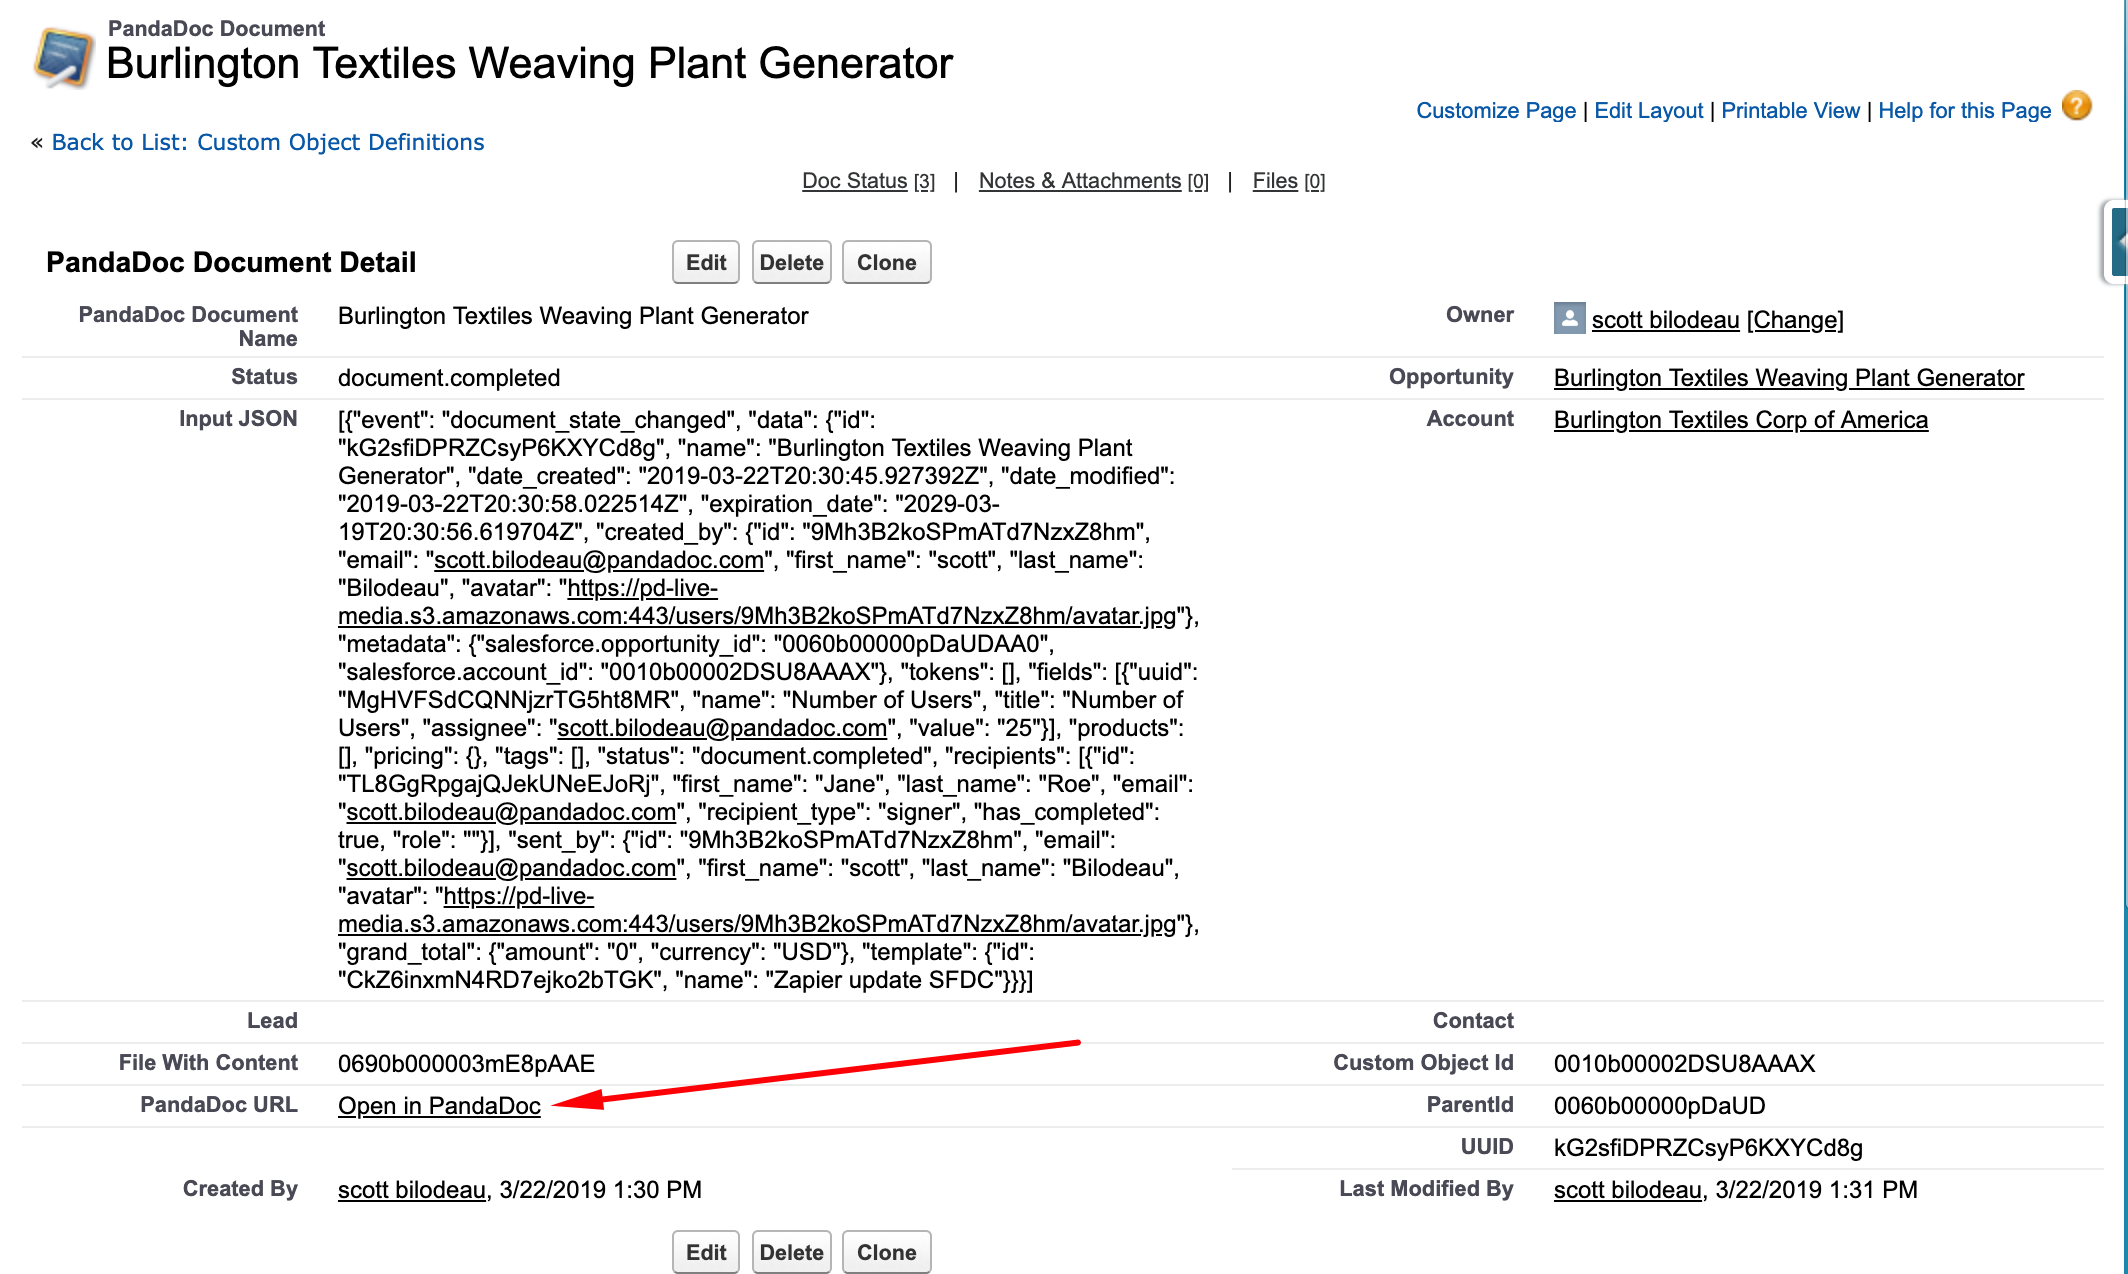Image resolution: width=2128 pixels, height=1274 pixels.
Task: Click the Change owner link
Action: tap(1794, 320)
